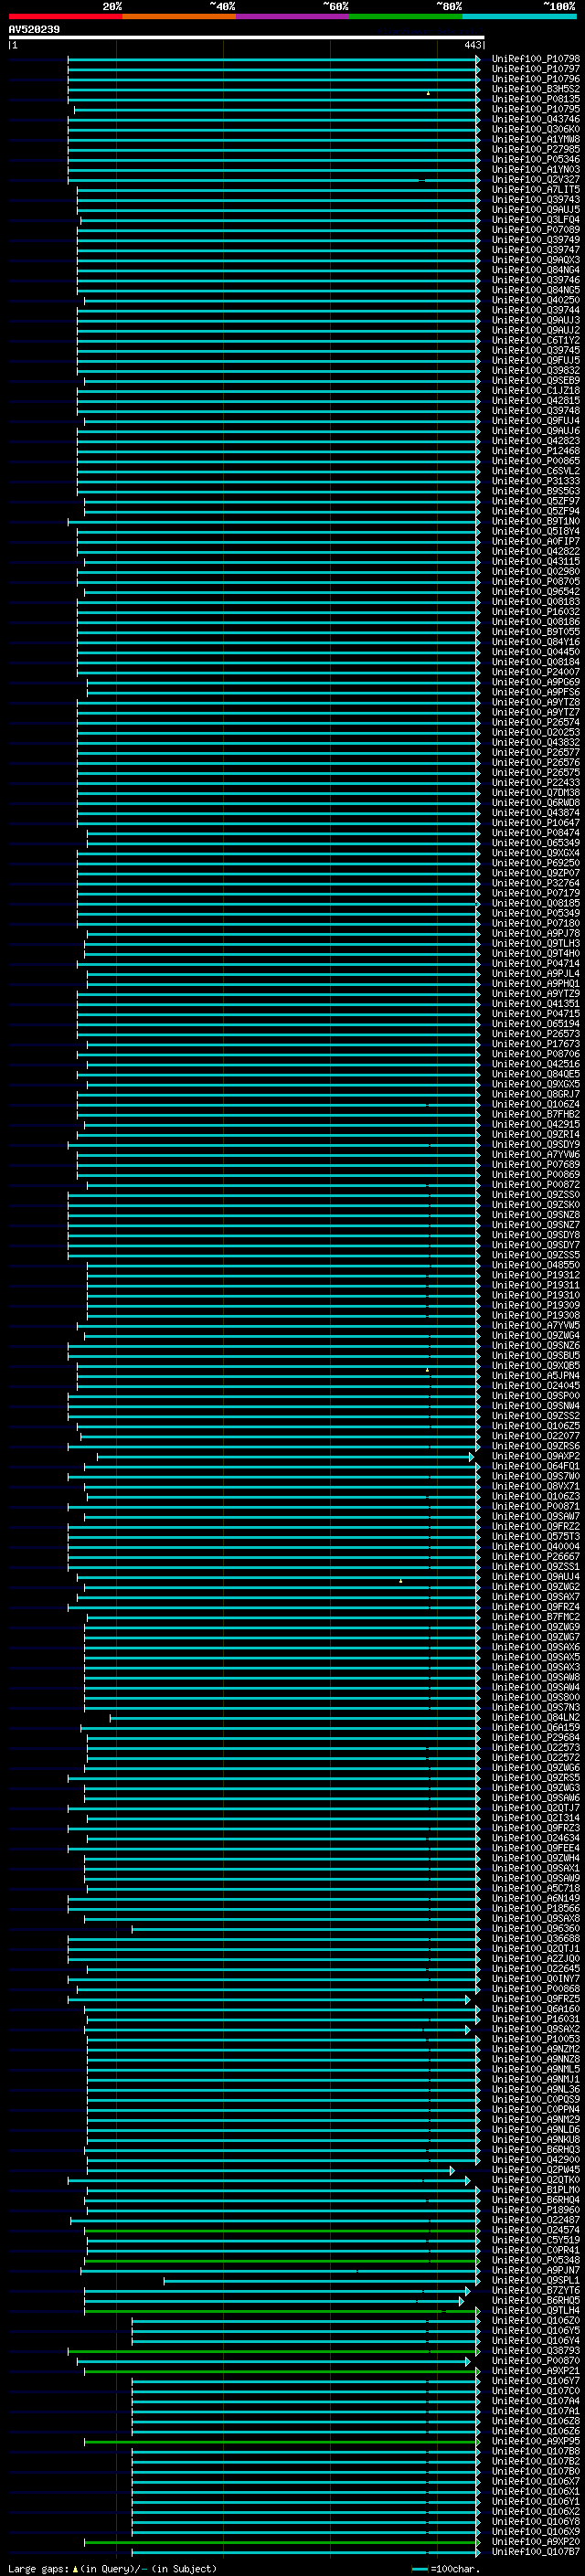This screenshot has height=2576, width=585.
Task: Open hit UniRef100_P08135
Action: (x=536, y=99)
